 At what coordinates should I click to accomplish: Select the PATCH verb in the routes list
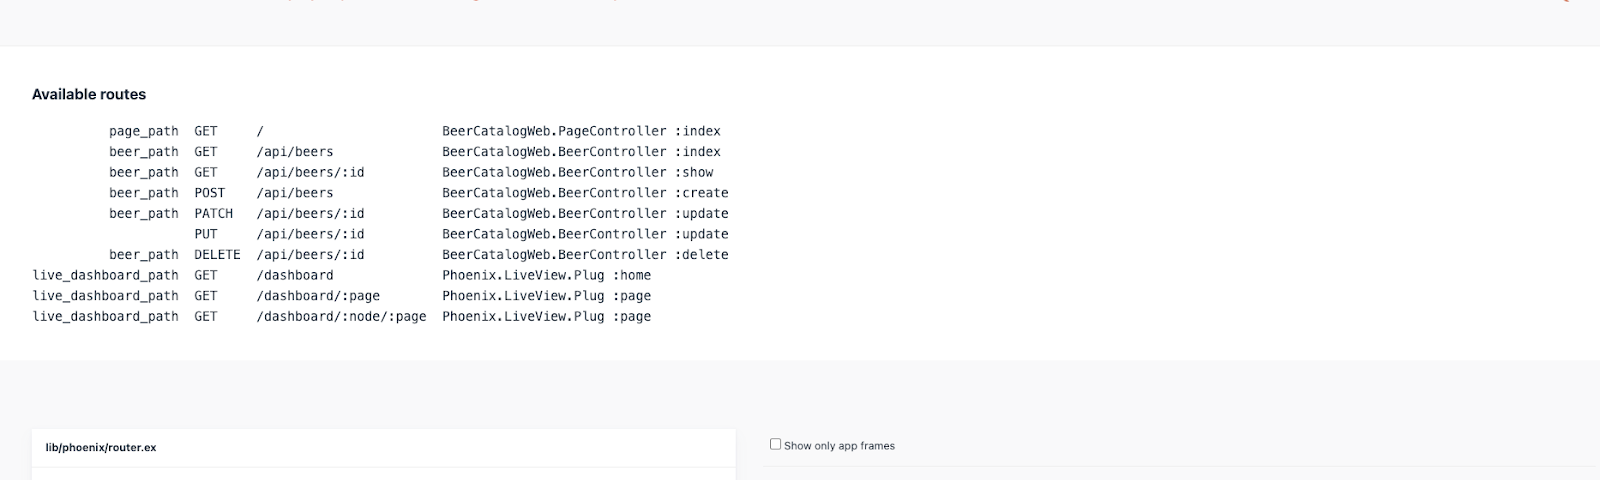213,213
